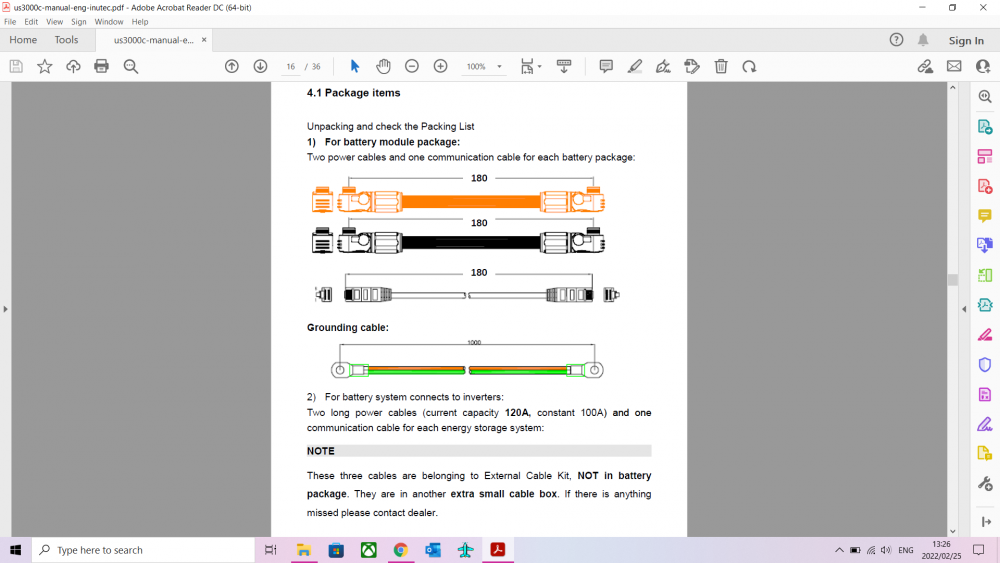The width and height of the screenshot is (1000, 563).
Task: Print the document with printer icon
Action: coord(101,66)
